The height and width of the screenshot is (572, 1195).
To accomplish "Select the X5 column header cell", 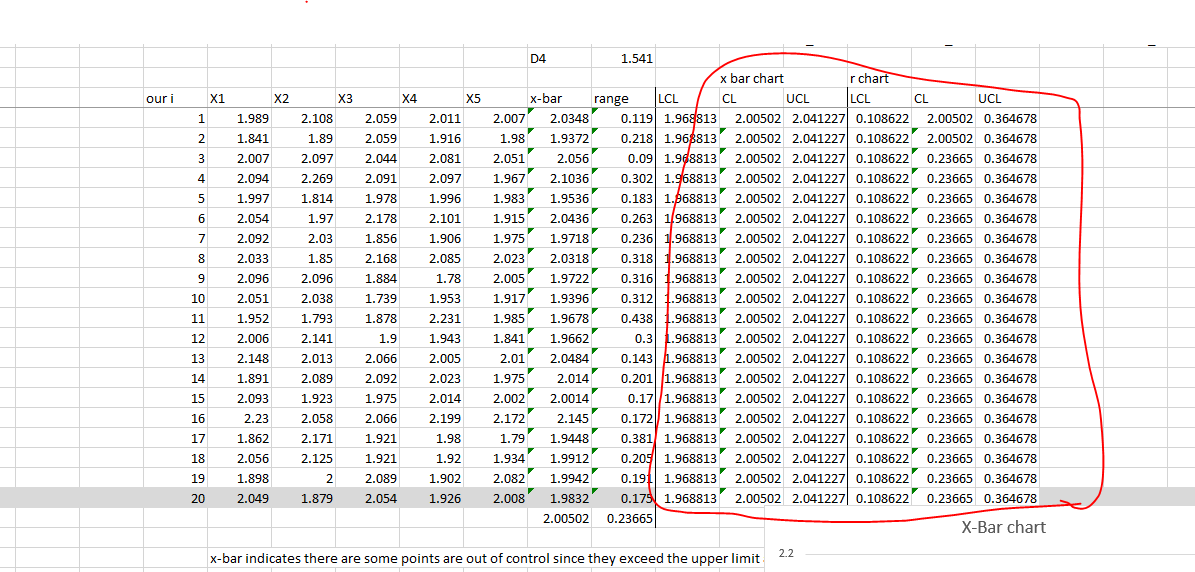I will click(495, 98).
